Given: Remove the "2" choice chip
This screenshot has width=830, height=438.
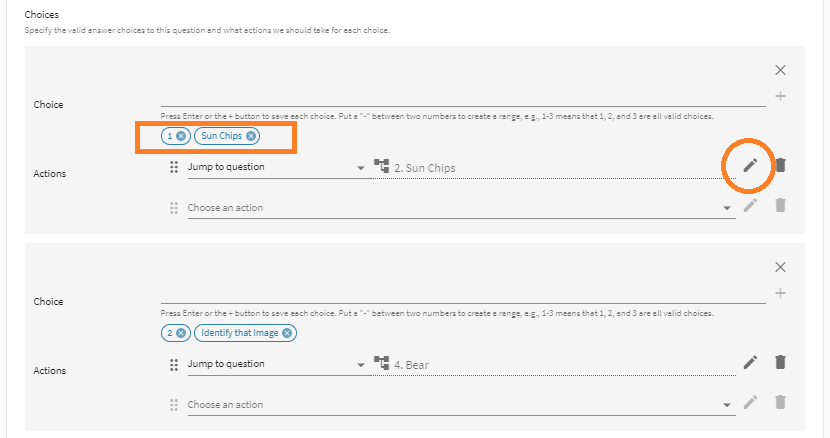Looking at the screenshot, I should [x=181, y=333].
